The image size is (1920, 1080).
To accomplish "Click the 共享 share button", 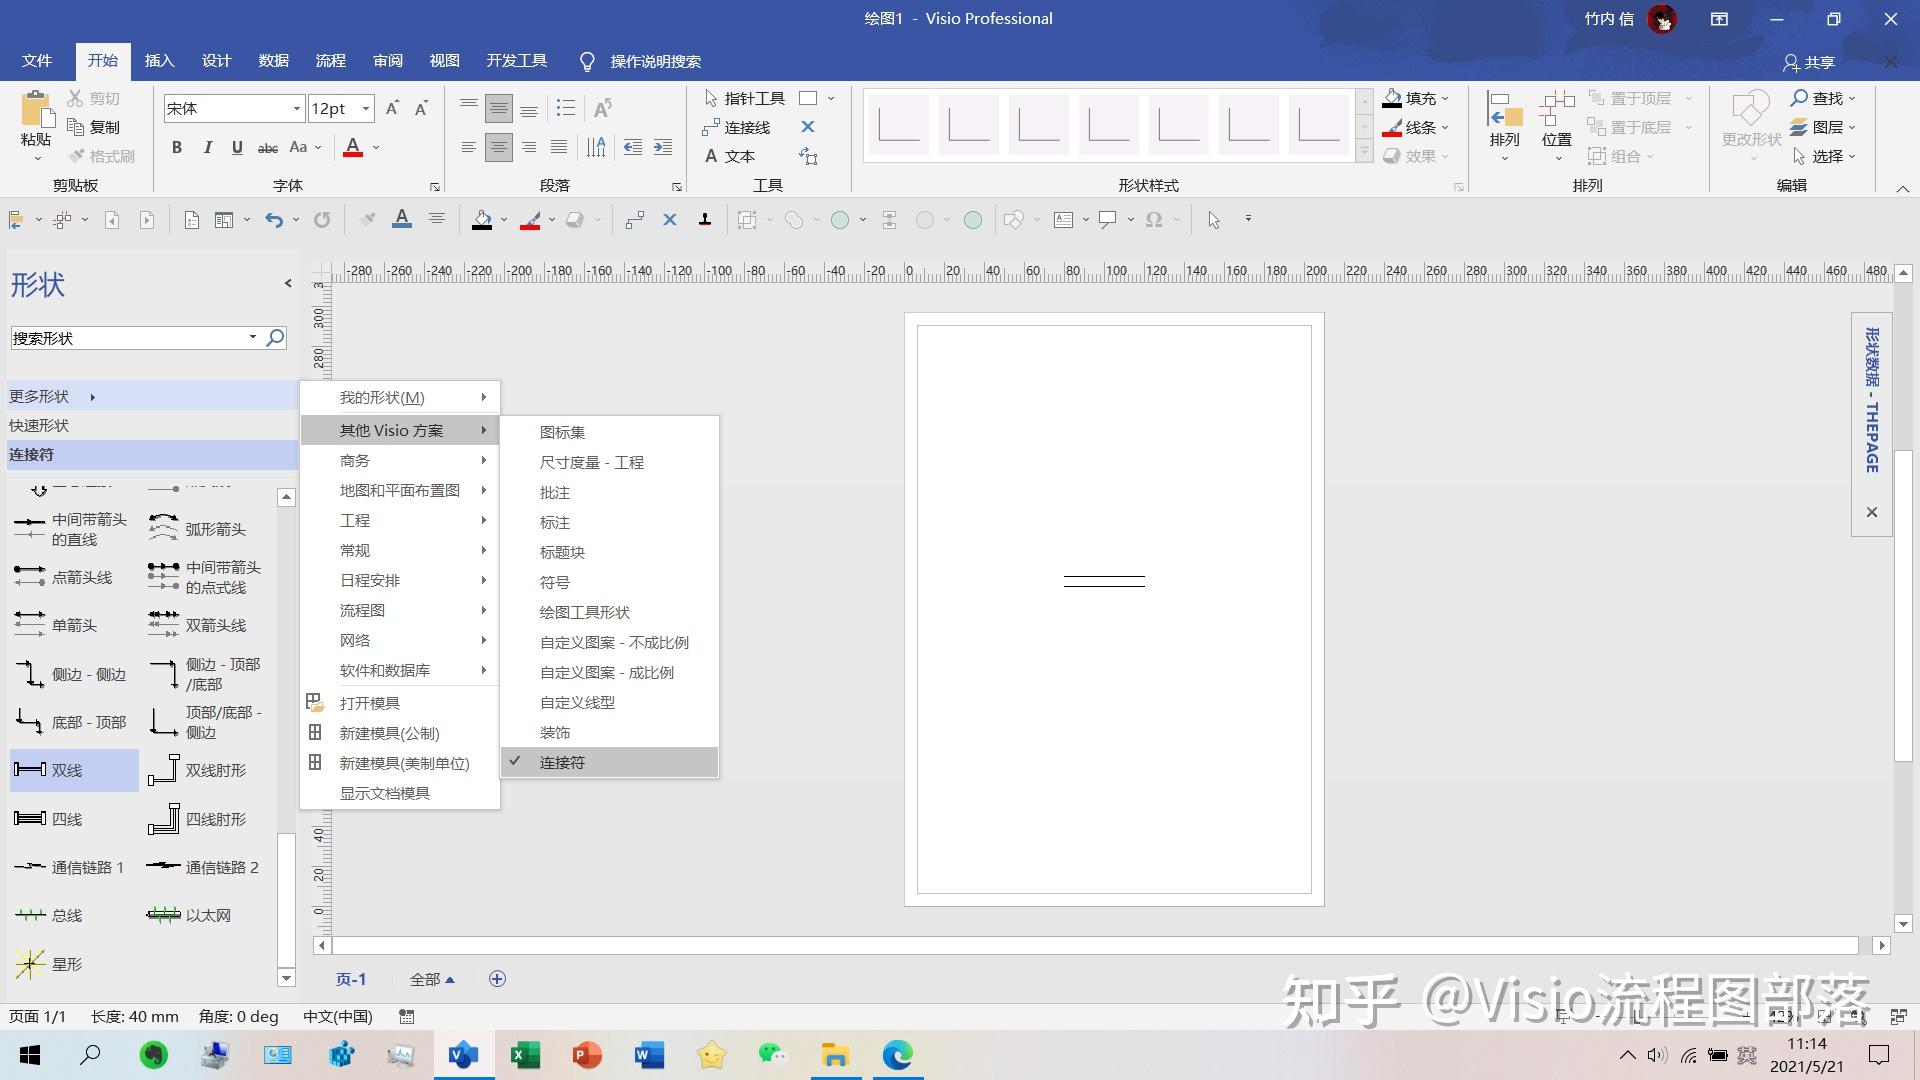I will click(1808, 62).
